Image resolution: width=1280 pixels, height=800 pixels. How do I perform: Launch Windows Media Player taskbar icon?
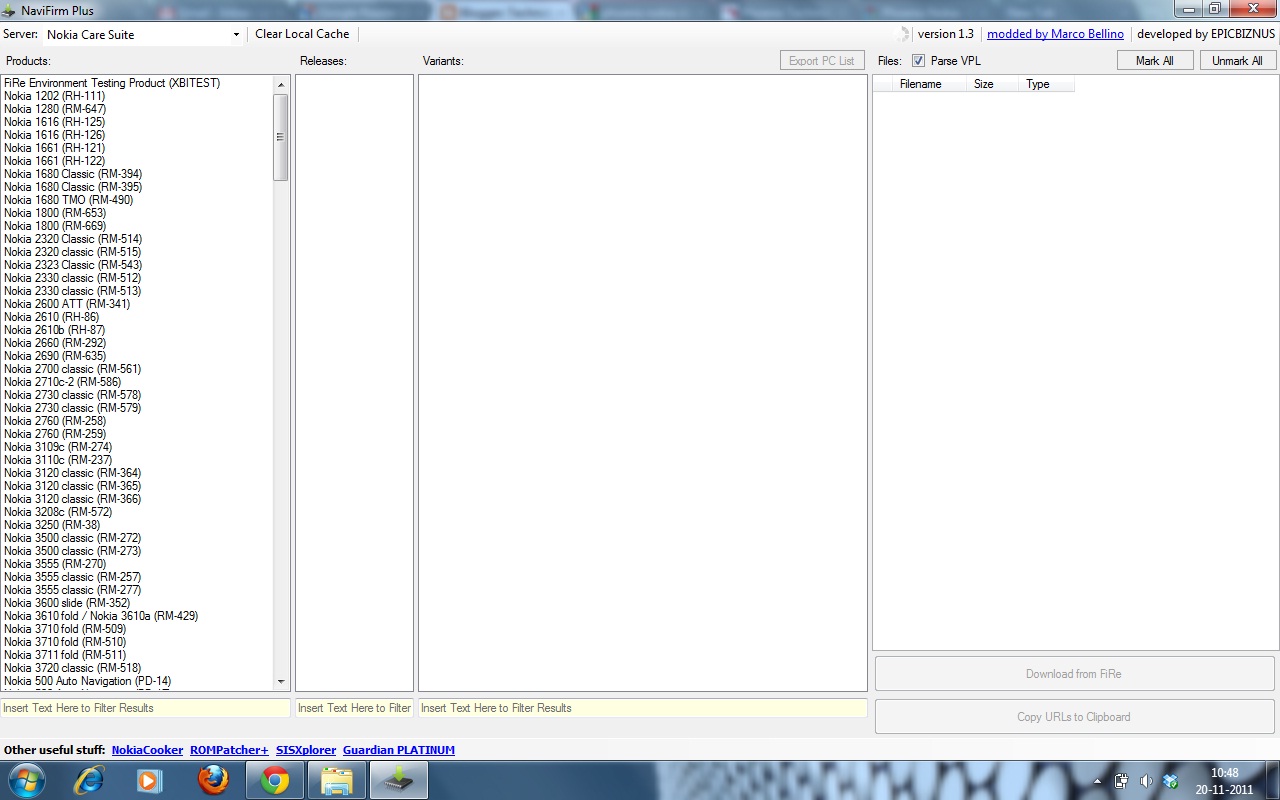(150, 780)
